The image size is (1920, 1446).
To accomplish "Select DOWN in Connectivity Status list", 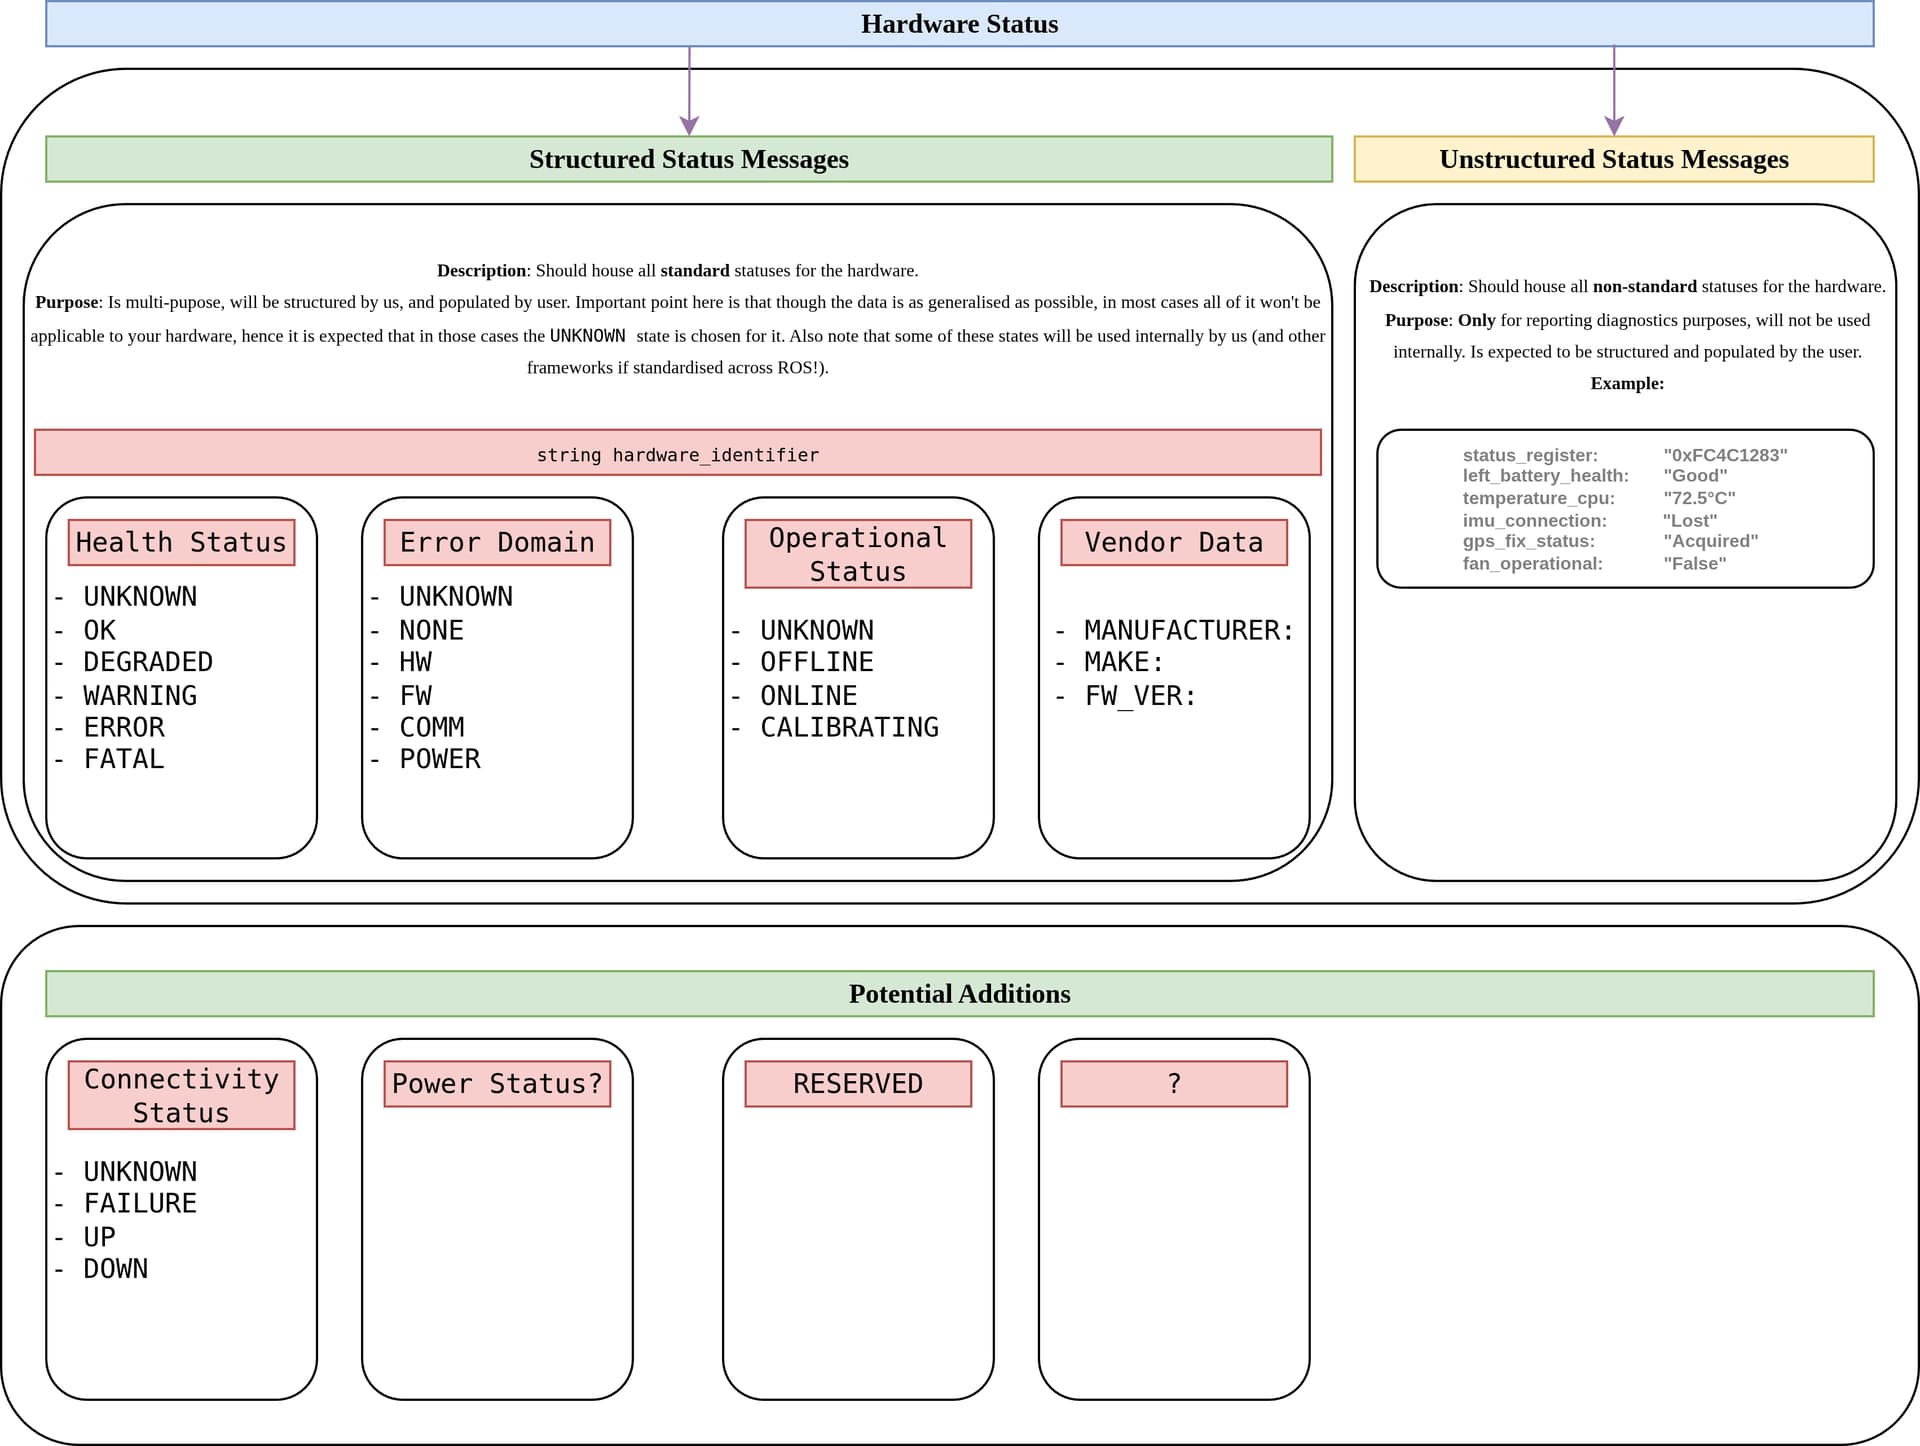I will point(116,1269).
